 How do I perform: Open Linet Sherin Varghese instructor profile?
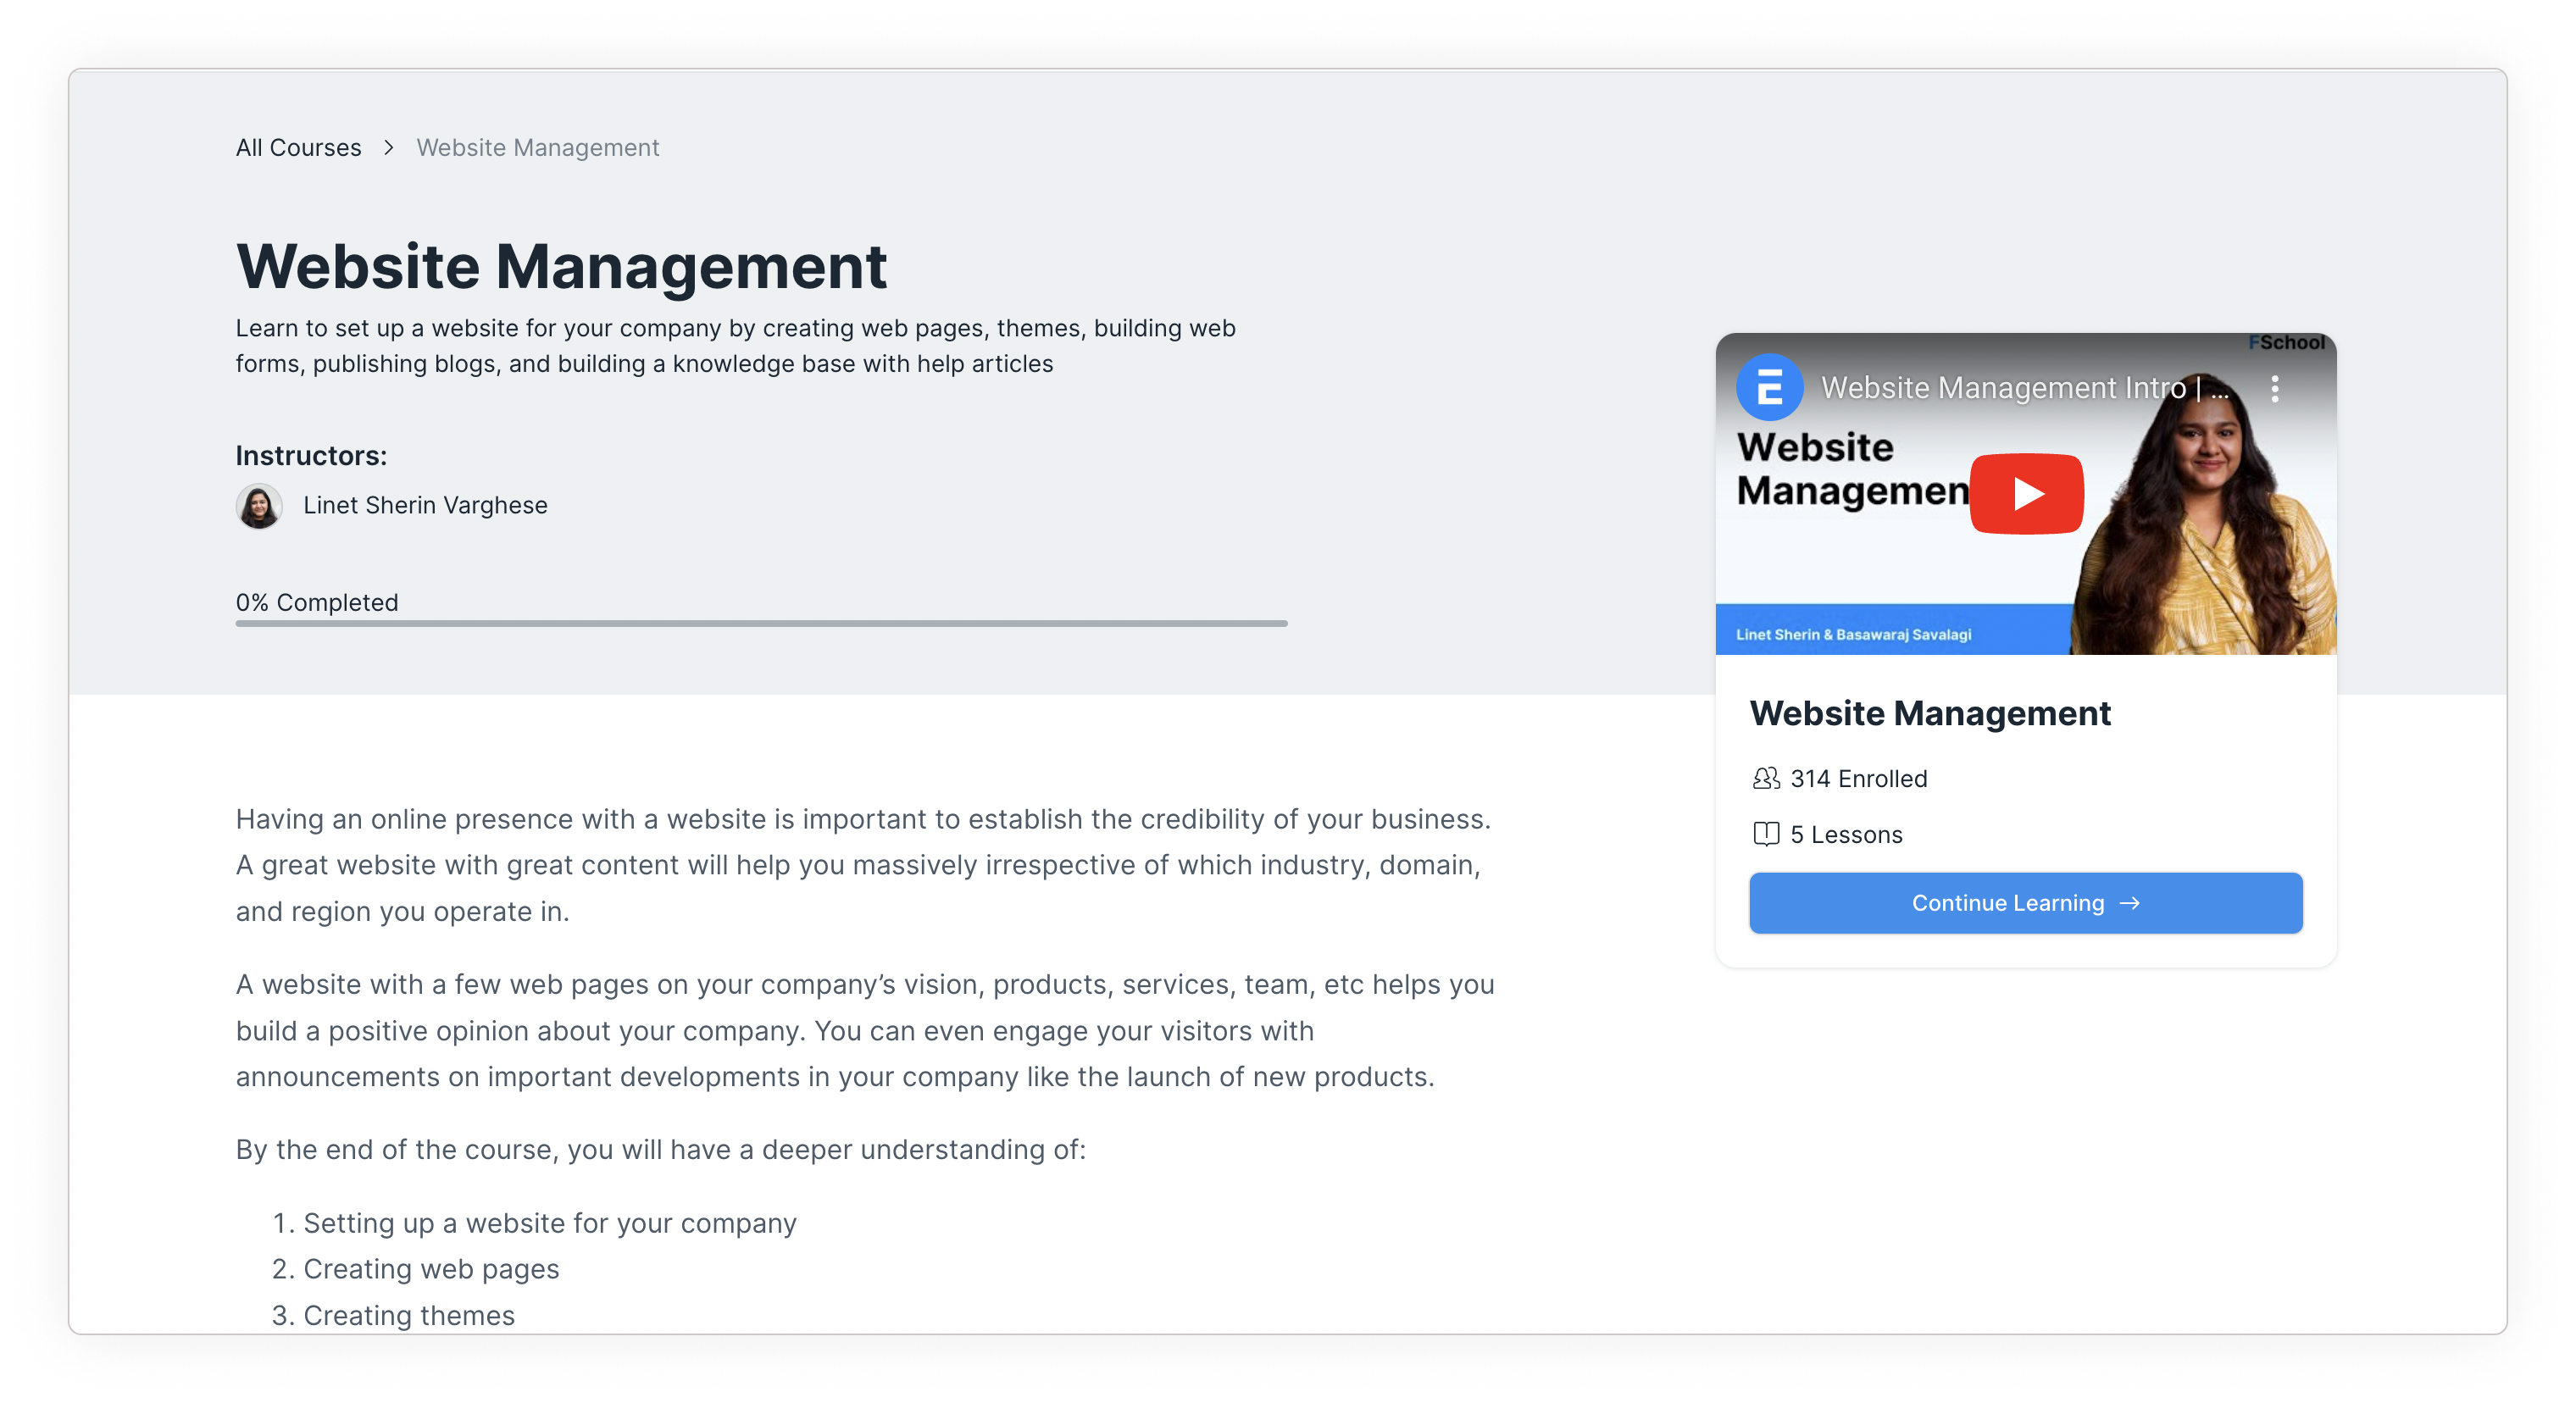pos(425,506)
